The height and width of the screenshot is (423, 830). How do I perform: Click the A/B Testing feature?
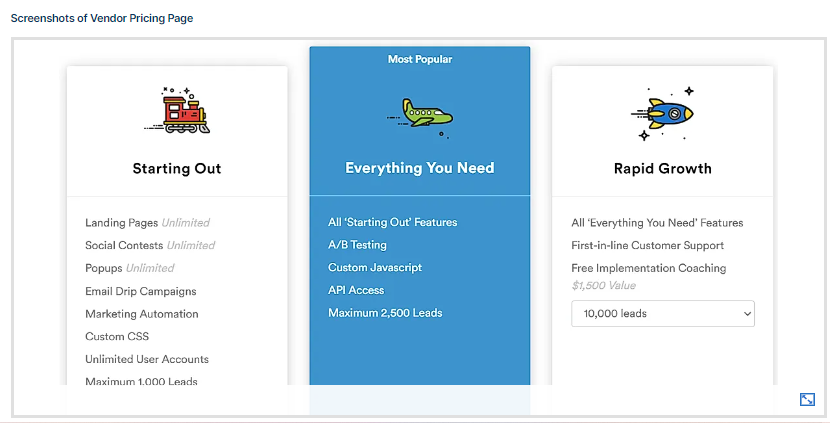pyautogui.click(x=357, y=245)
